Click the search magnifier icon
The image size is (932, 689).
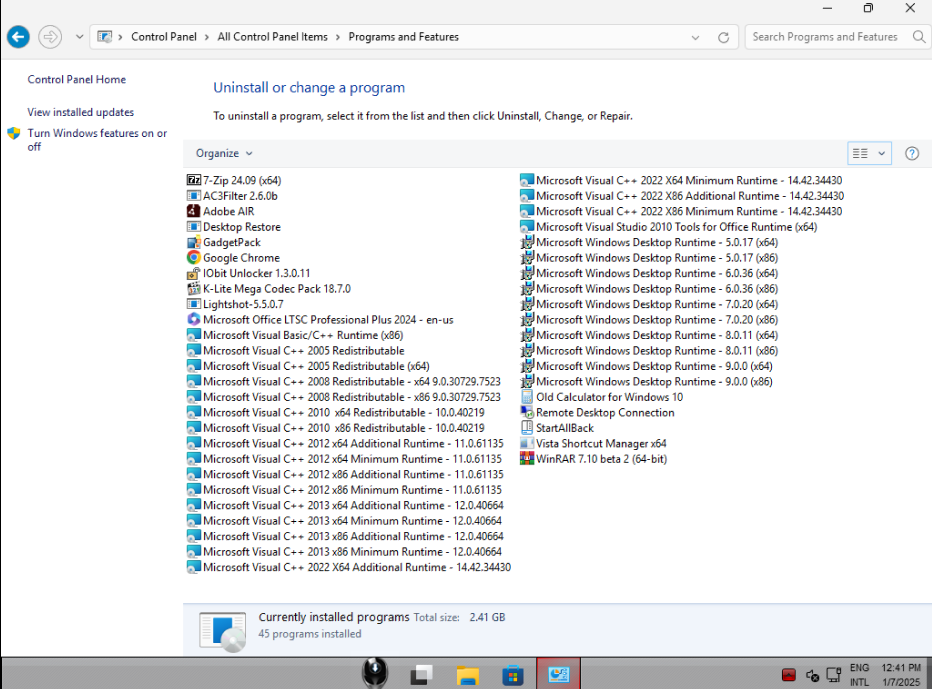click(919, 37)
